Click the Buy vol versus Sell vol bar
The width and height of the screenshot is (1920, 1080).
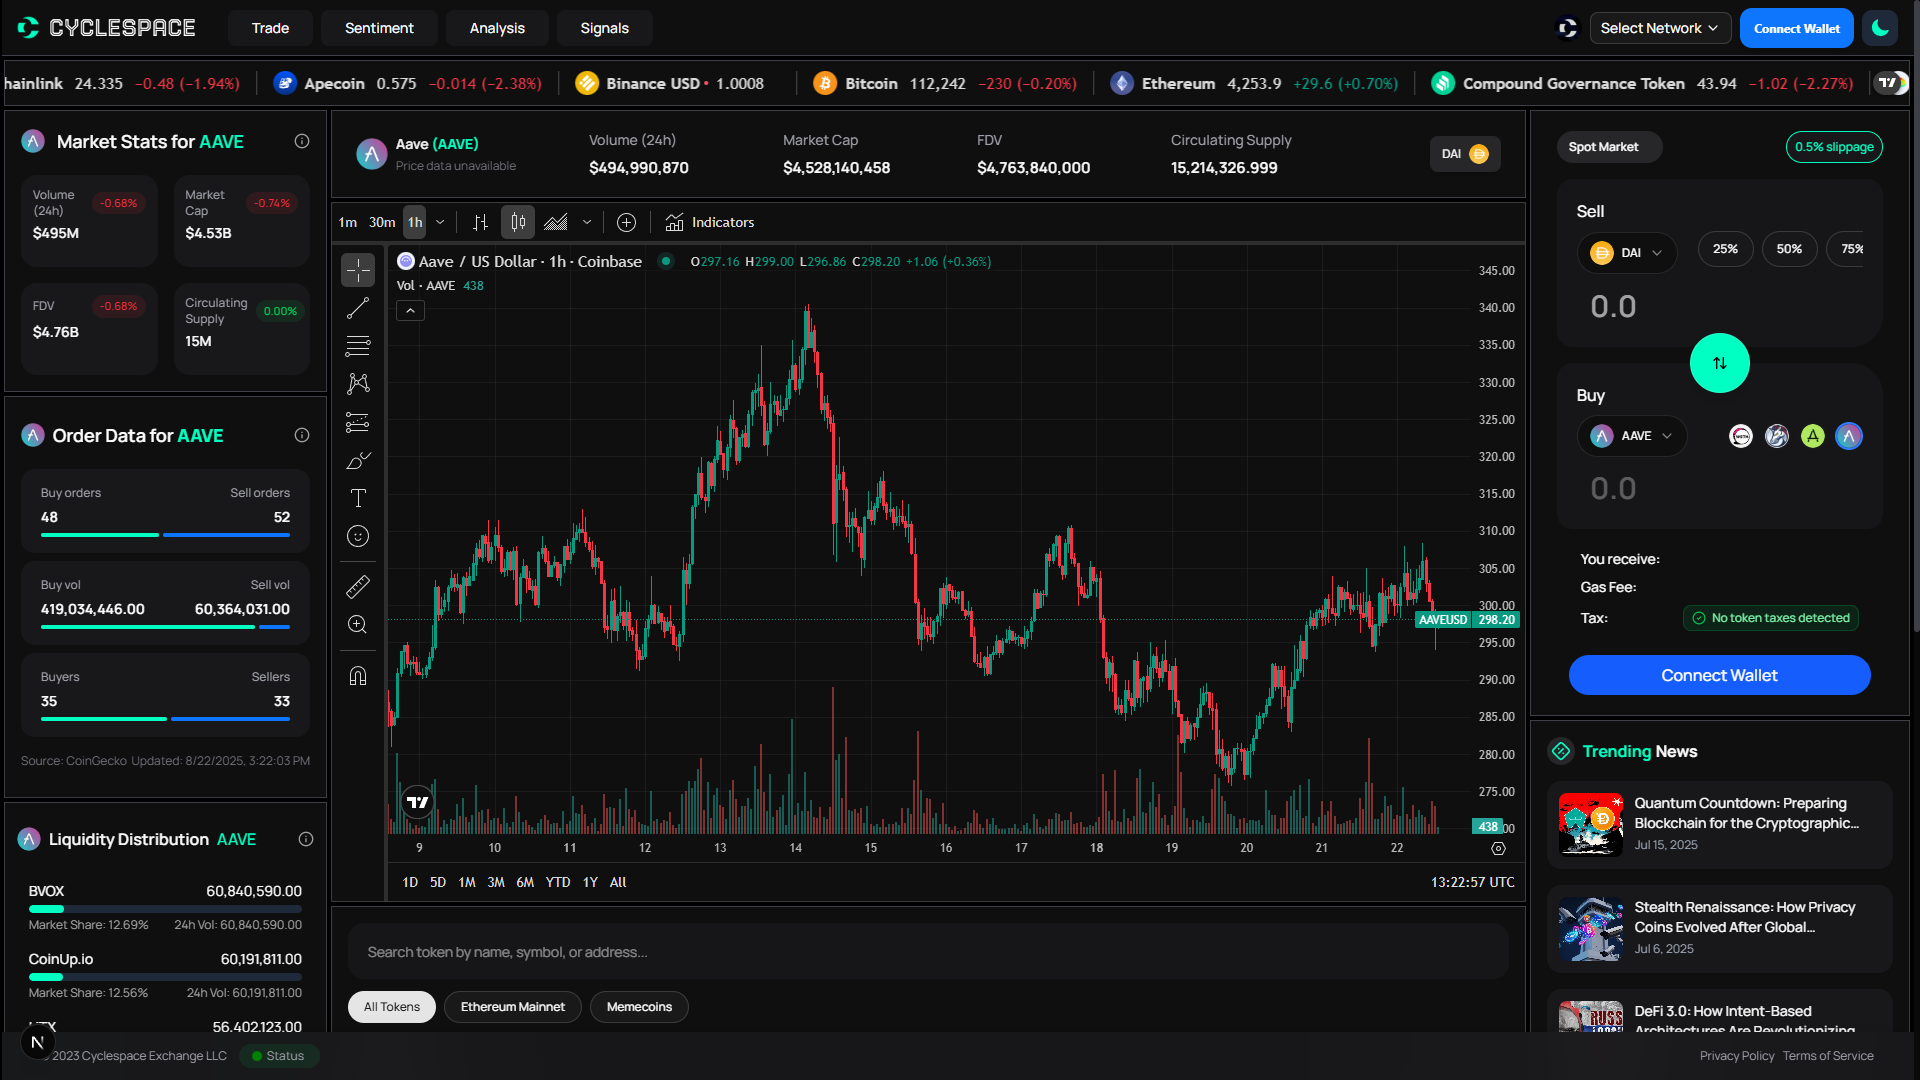tap(165, 627)
